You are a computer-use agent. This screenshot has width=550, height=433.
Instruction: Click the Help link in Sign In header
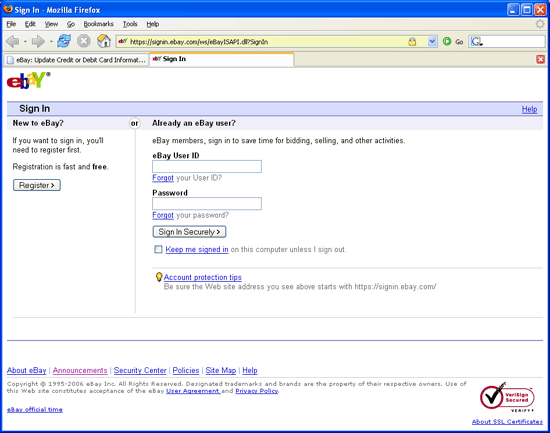click(529, 109)
